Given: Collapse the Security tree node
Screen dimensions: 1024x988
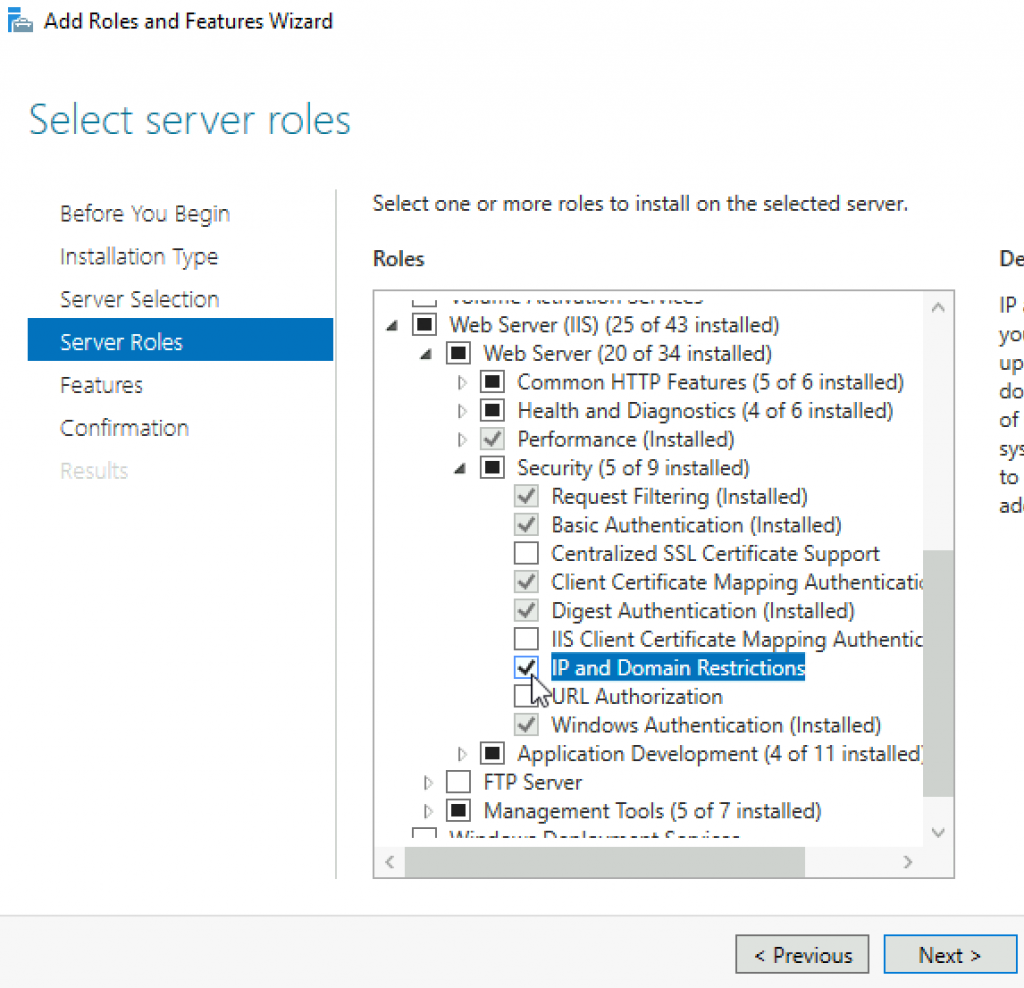Looking at the screenshot, I should [x=460, y=468].
